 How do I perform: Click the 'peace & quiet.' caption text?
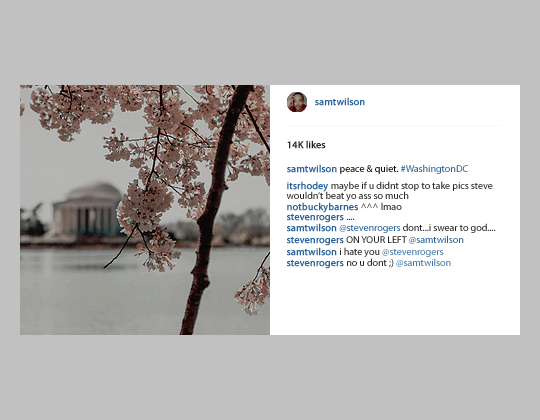369,169
